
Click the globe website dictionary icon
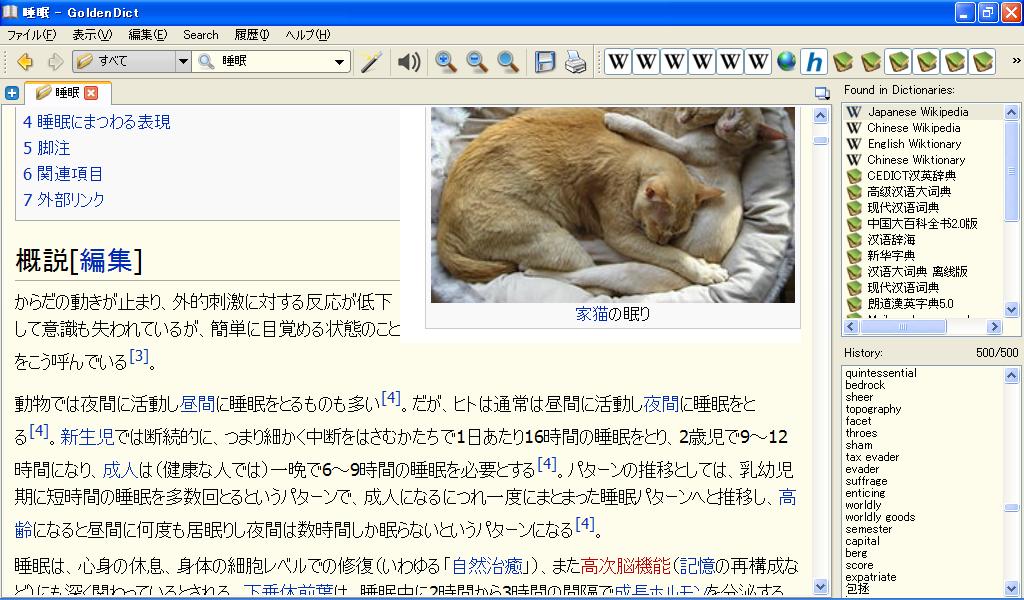787,62
